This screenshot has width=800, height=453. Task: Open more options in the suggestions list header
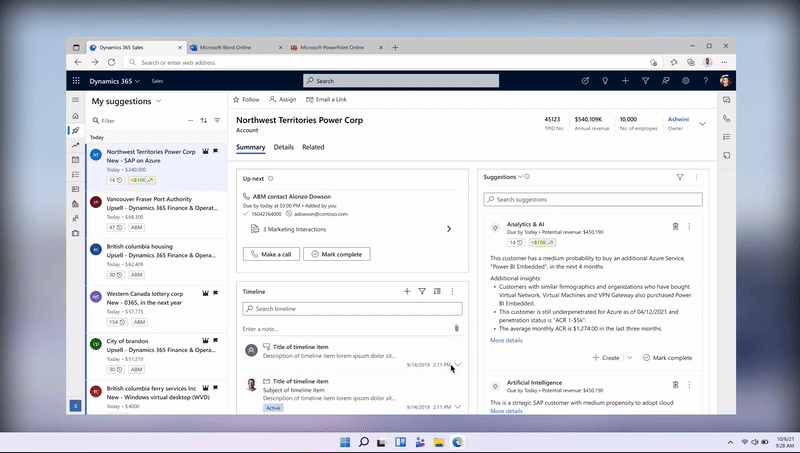190,120
